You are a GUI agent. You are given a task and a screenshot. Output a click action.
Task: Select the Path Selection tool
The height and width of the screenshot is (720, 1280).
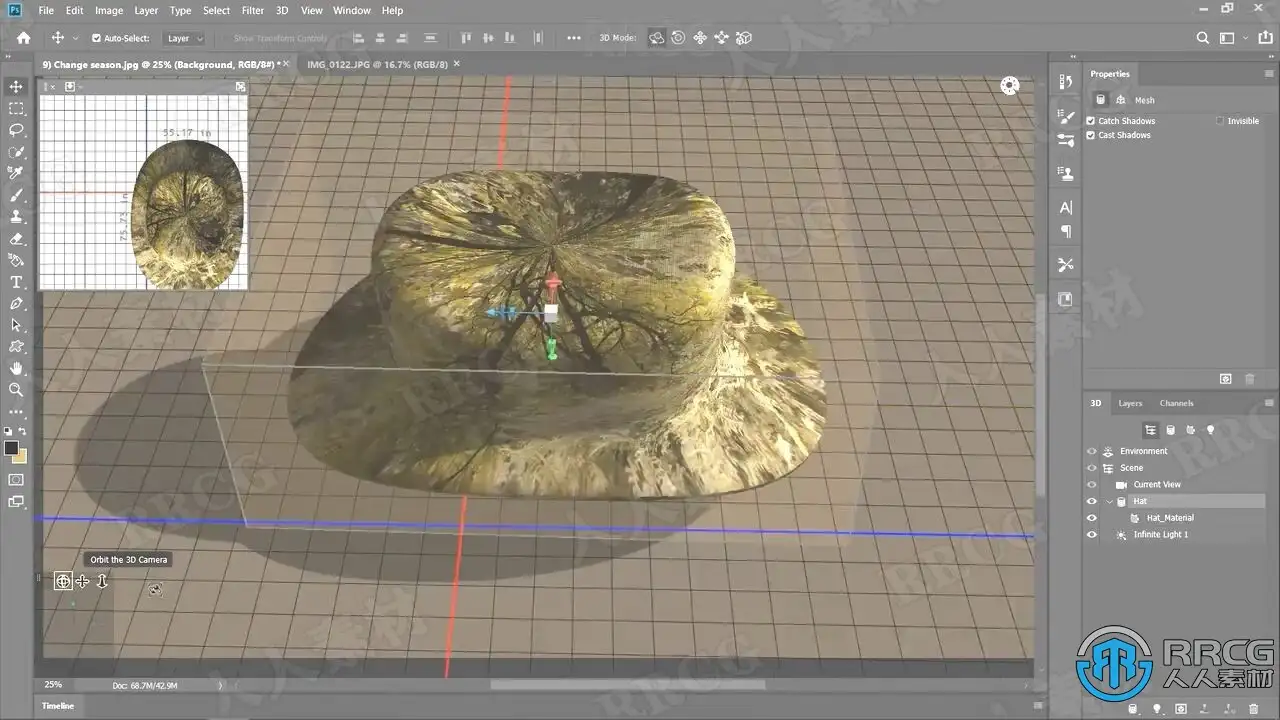pos(16,326)
